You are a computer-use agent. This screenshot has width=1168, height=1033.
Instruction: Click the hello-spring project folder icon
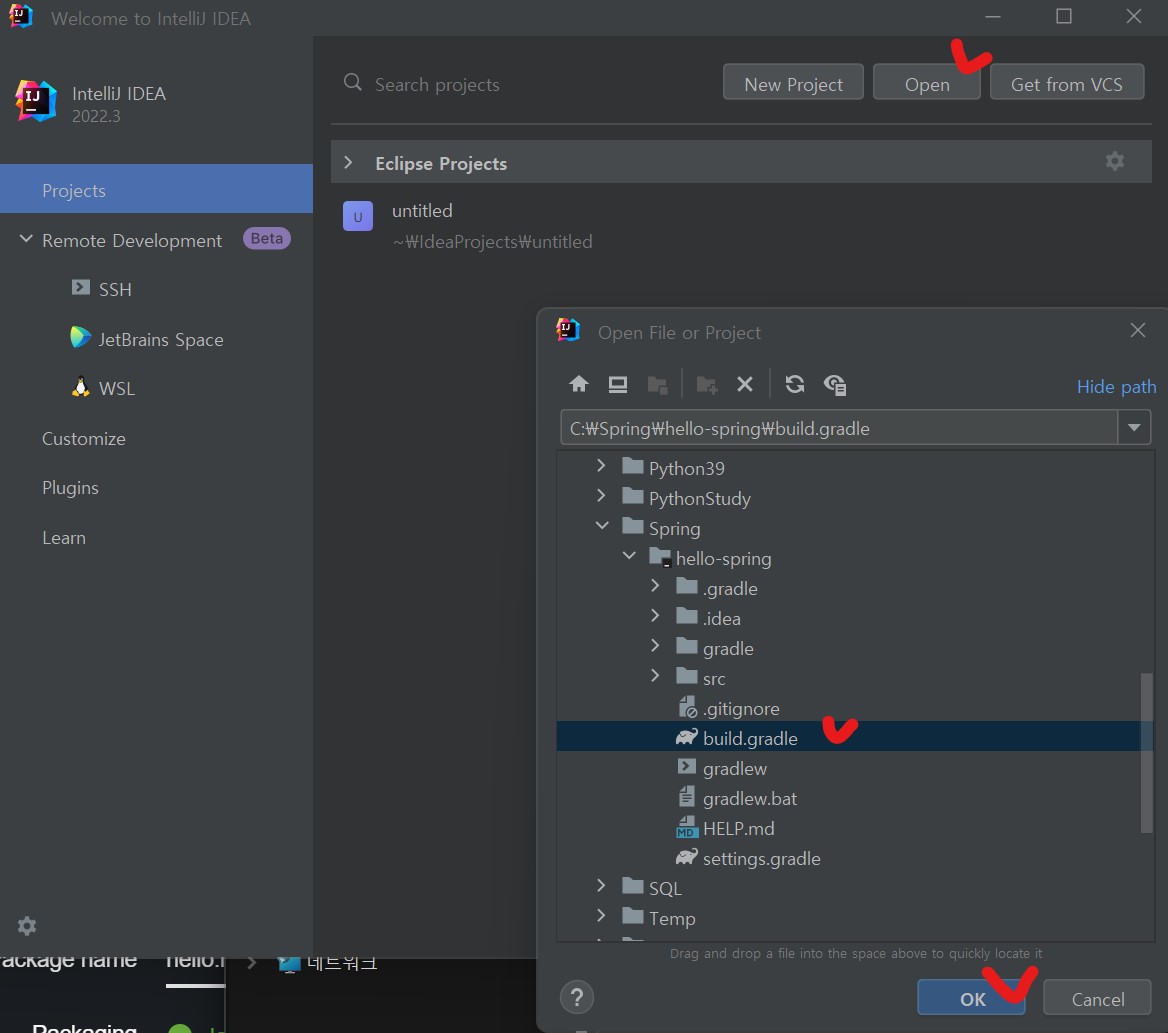[660, 557]
